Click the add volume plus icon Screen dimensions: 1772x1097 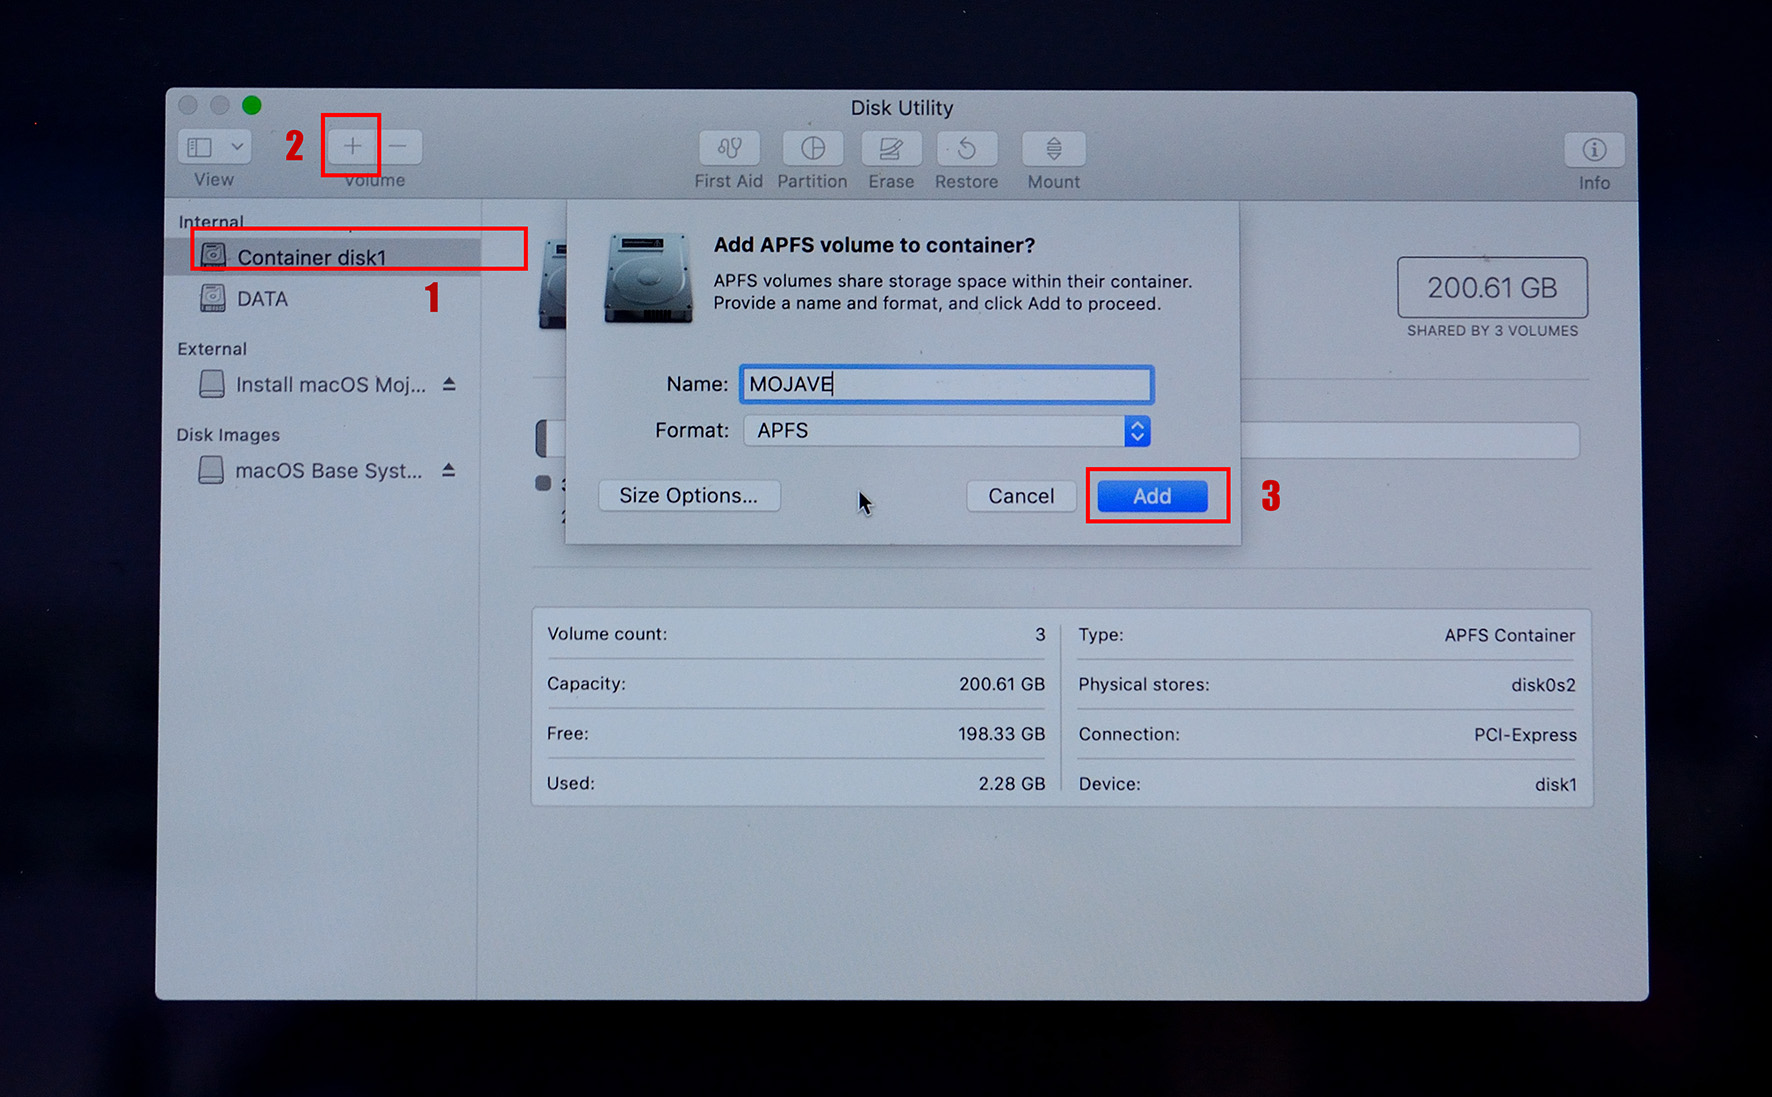click(351, 146)
